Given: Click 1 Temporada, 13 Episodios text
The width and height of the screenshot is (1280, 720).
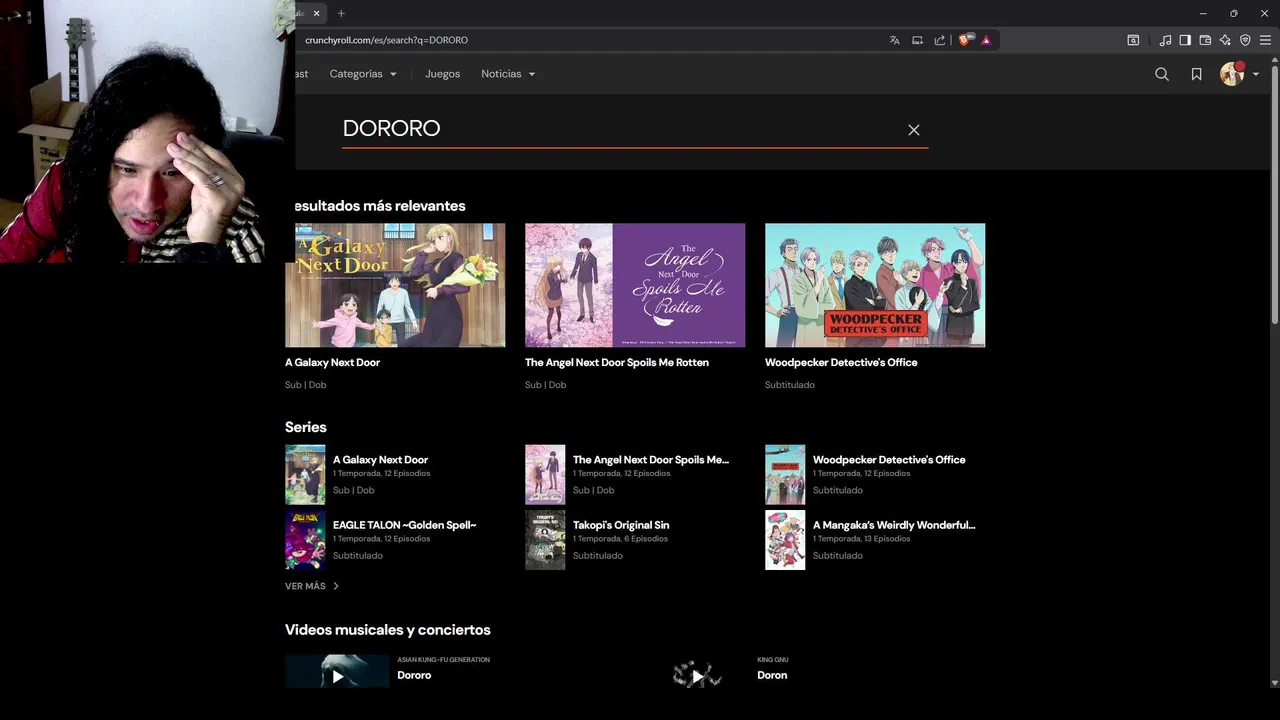Looking at the screenshot, I should (x=861, y=539).
